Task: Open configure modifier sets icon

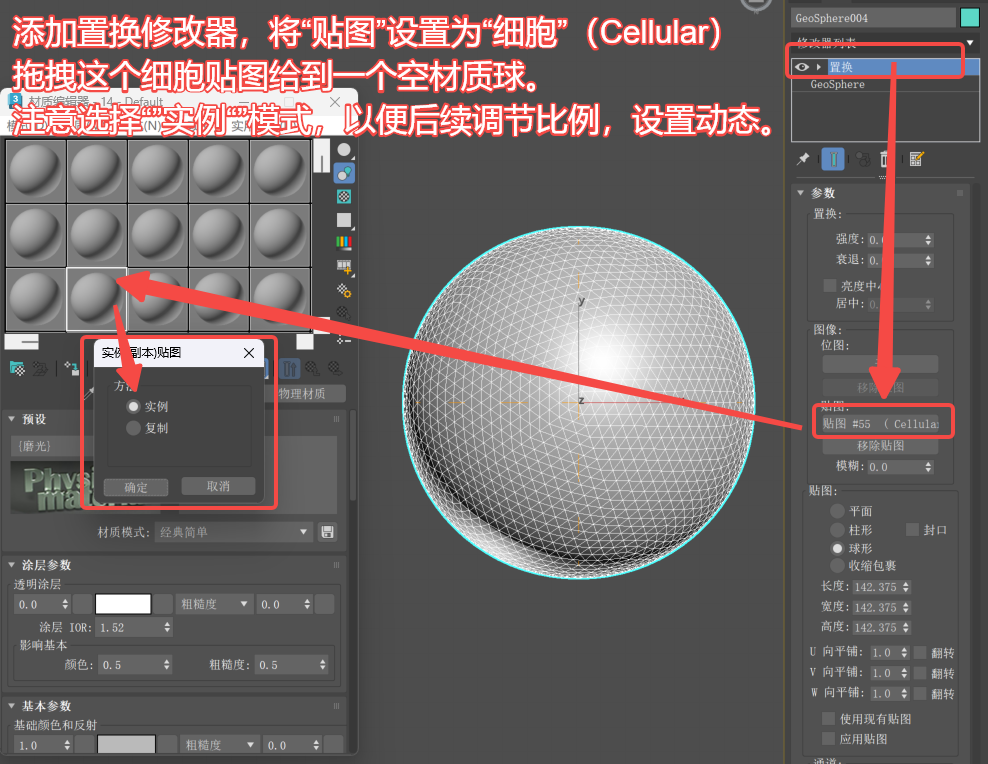Action: pos(916,159)
